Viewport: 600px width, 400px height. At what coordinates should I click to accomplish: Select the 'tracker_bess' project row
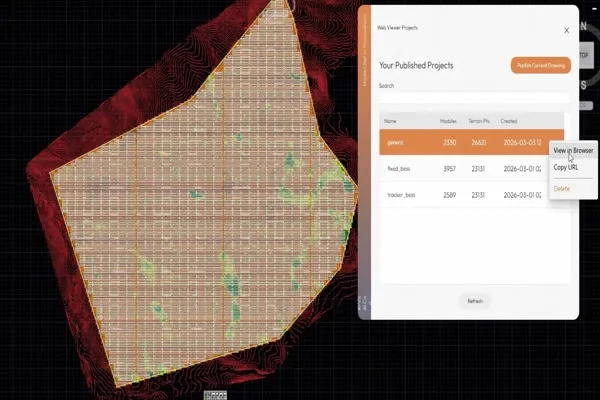471,195
